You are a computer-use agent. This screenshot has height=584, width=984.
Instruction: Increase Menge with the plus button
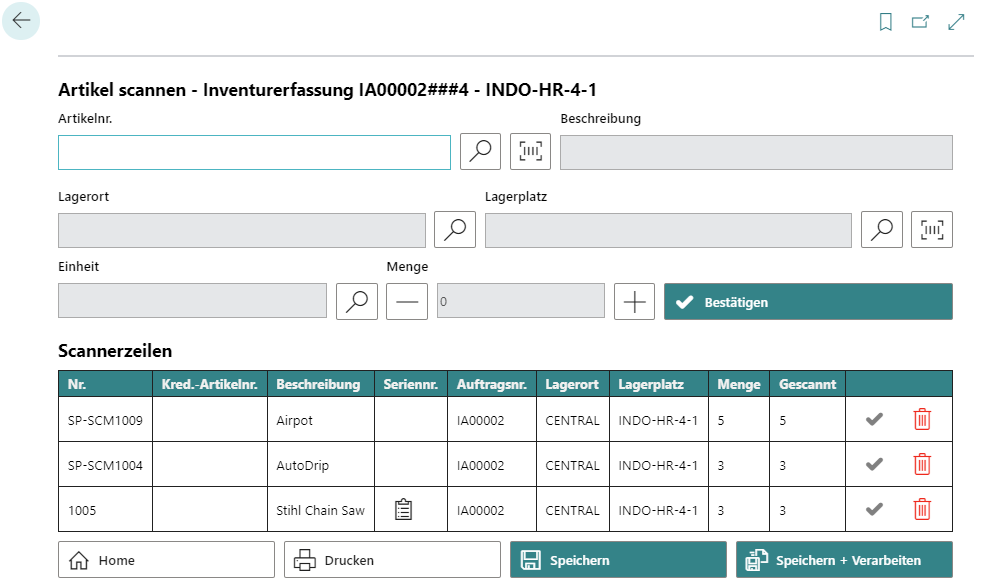pos(634,302)
